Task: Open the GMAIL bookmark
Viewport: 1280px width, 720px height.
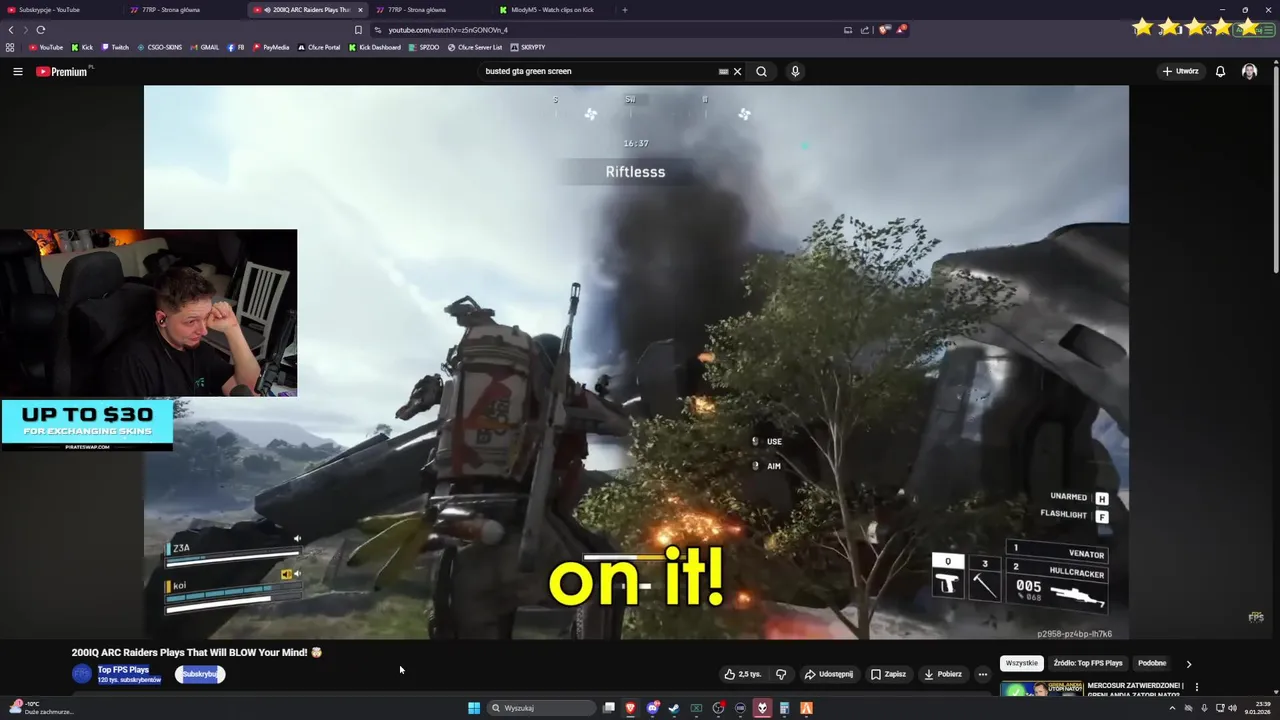Action: (204, 47)
